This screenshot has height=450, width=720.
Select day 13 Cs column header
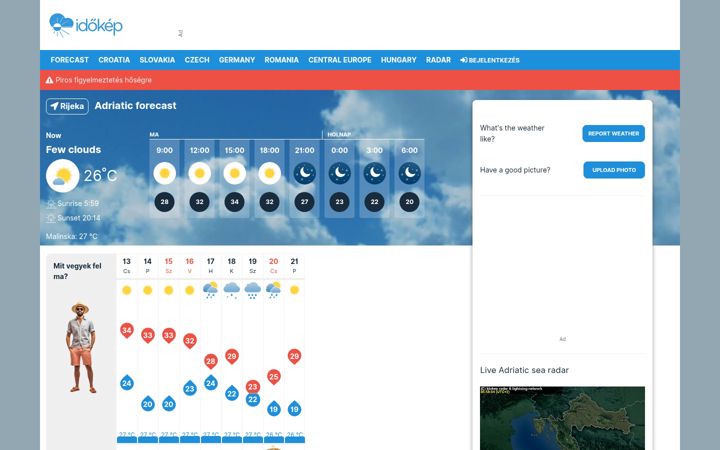click(x=127, y=266)
